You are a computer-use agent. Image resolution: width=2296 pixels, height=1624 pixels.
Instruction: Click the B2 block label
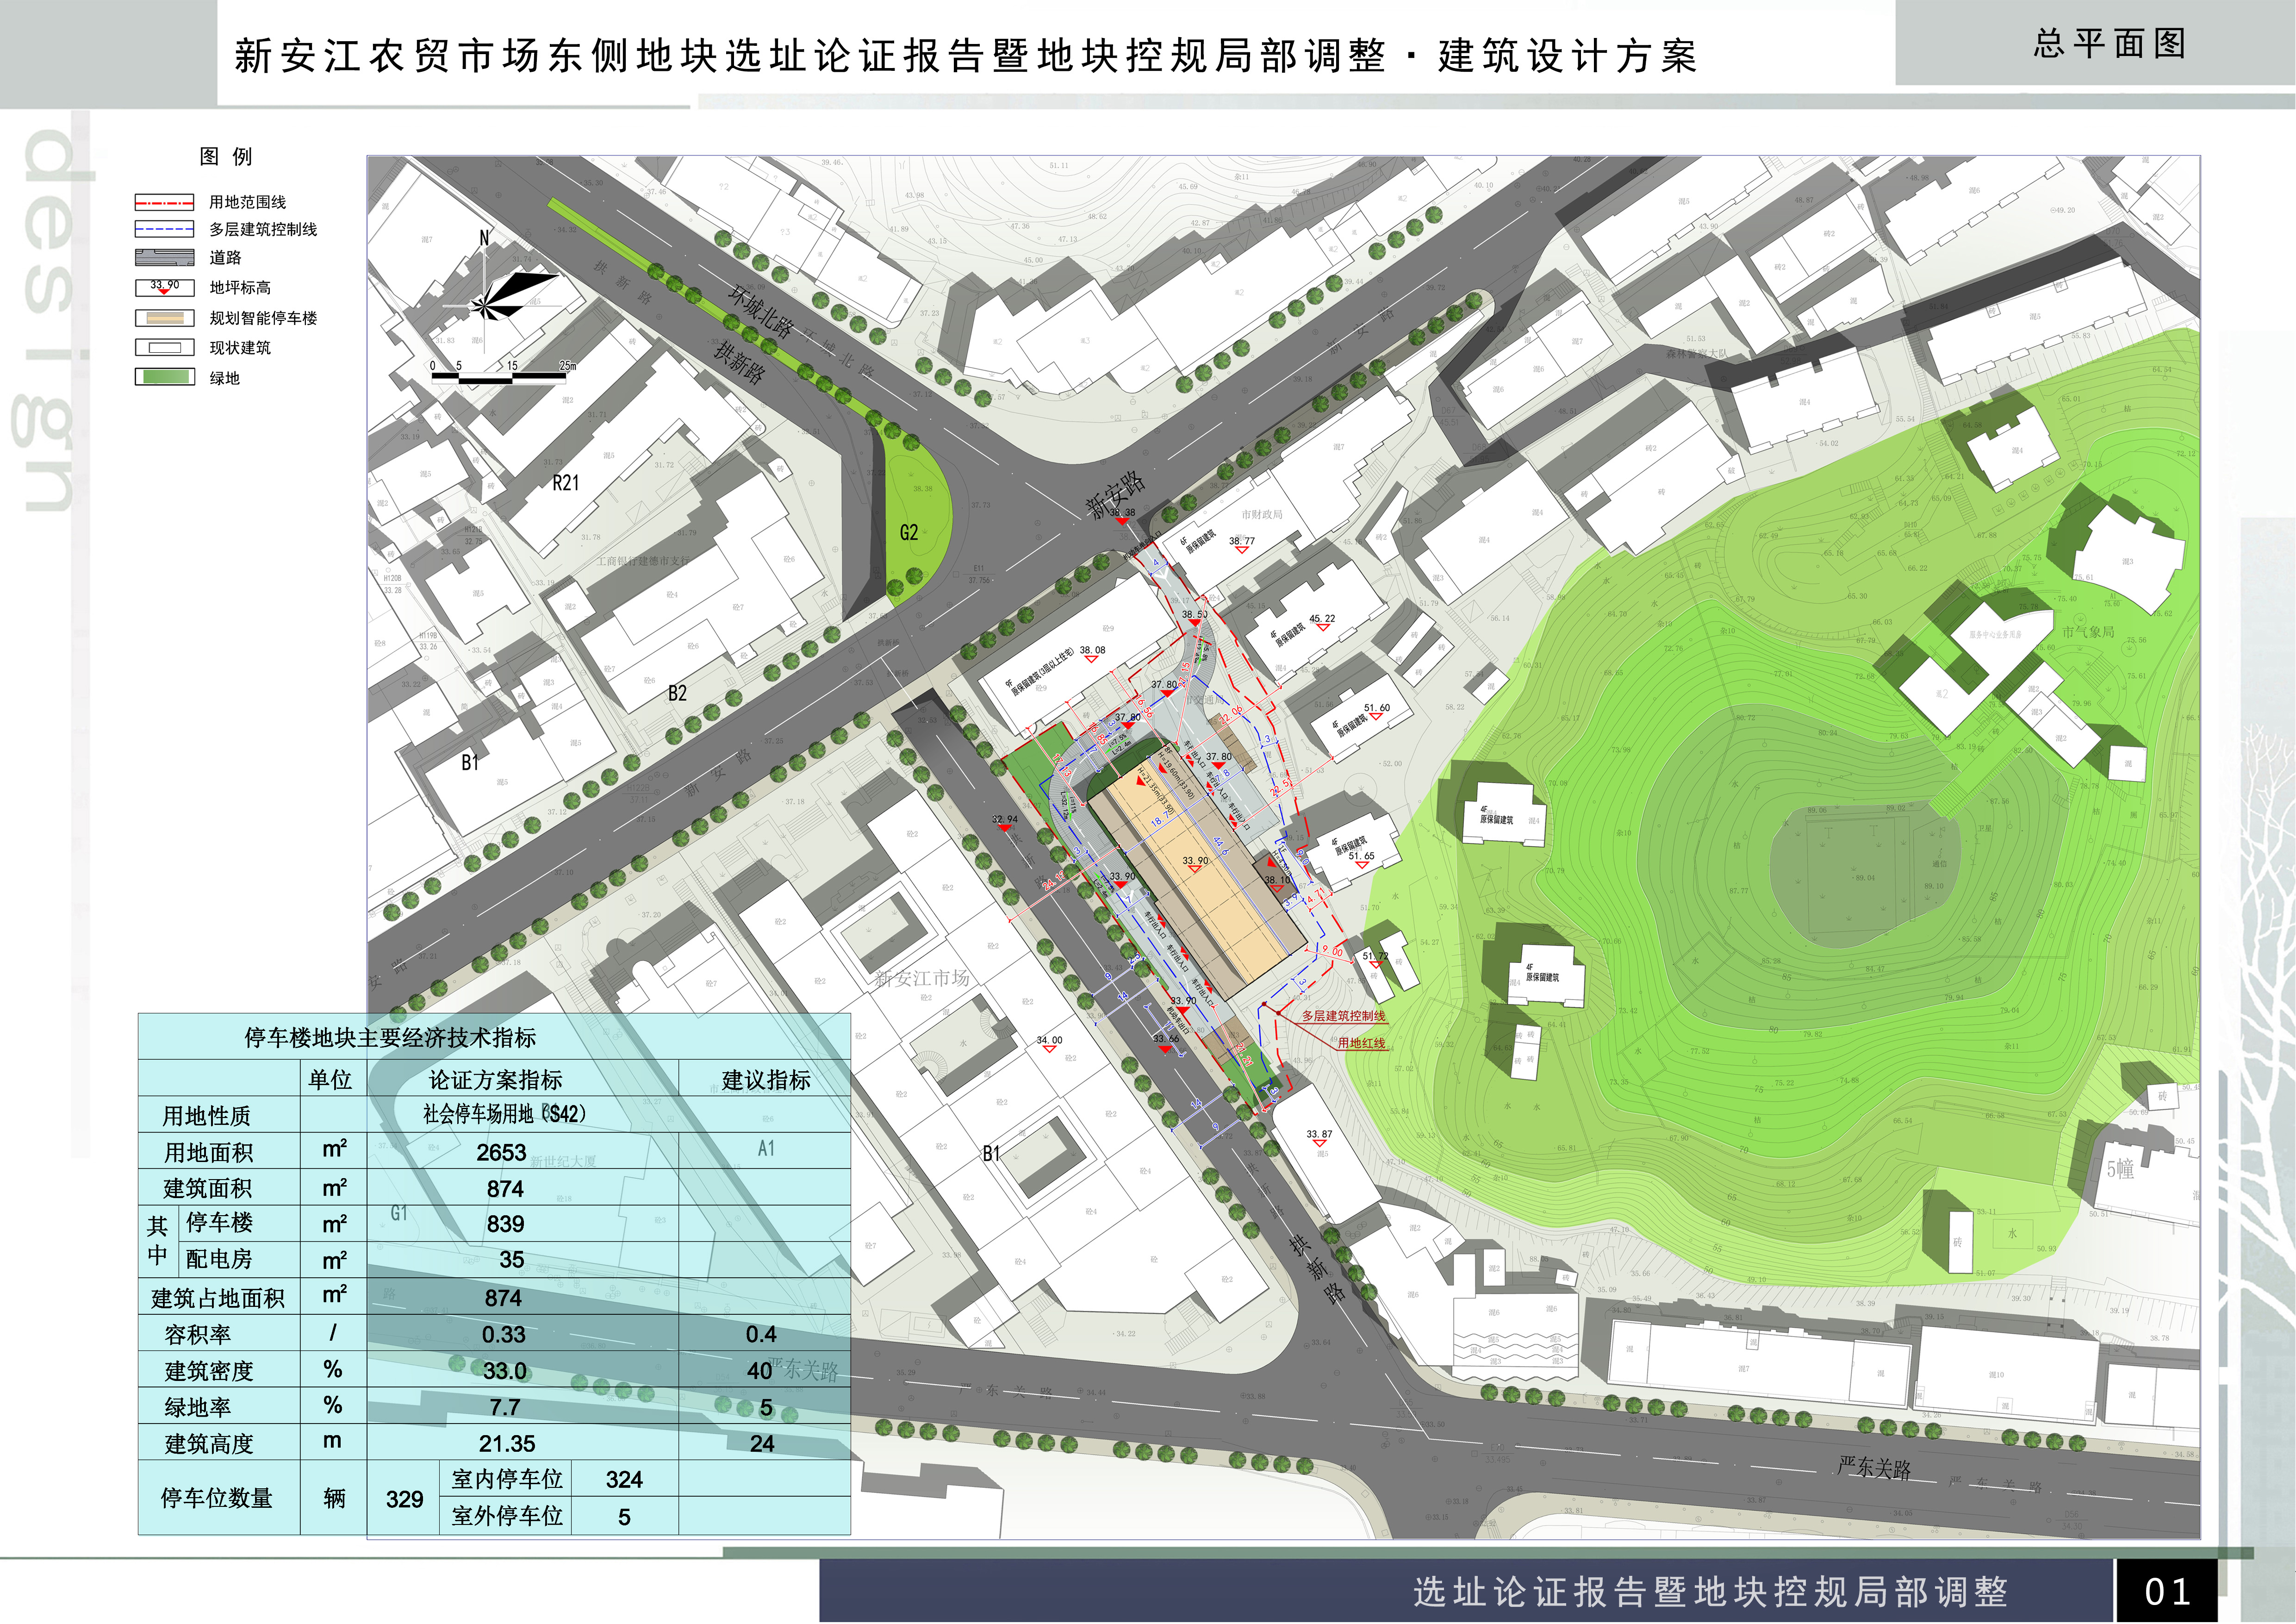677,694
